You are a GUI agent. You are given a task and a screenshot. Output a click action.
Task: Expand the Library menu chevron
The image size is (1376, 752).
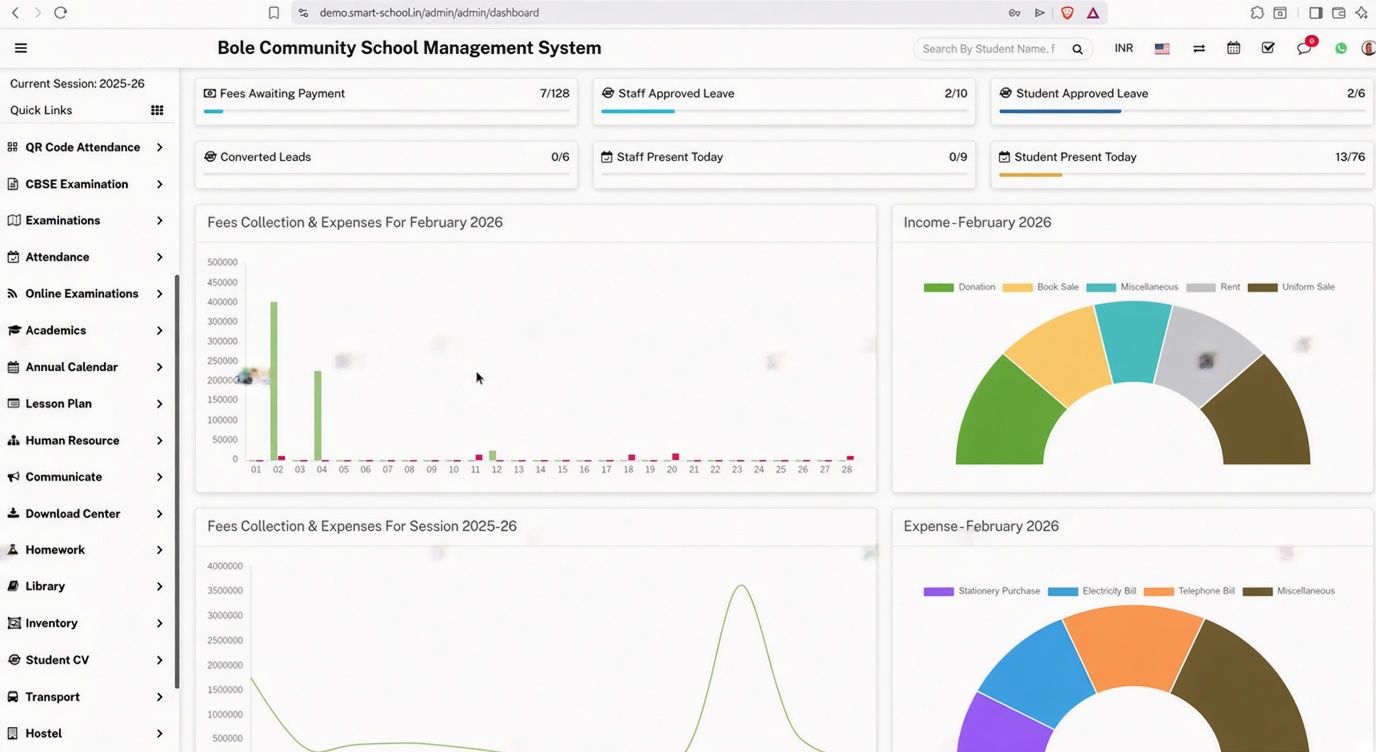click(x=160, y=586)
